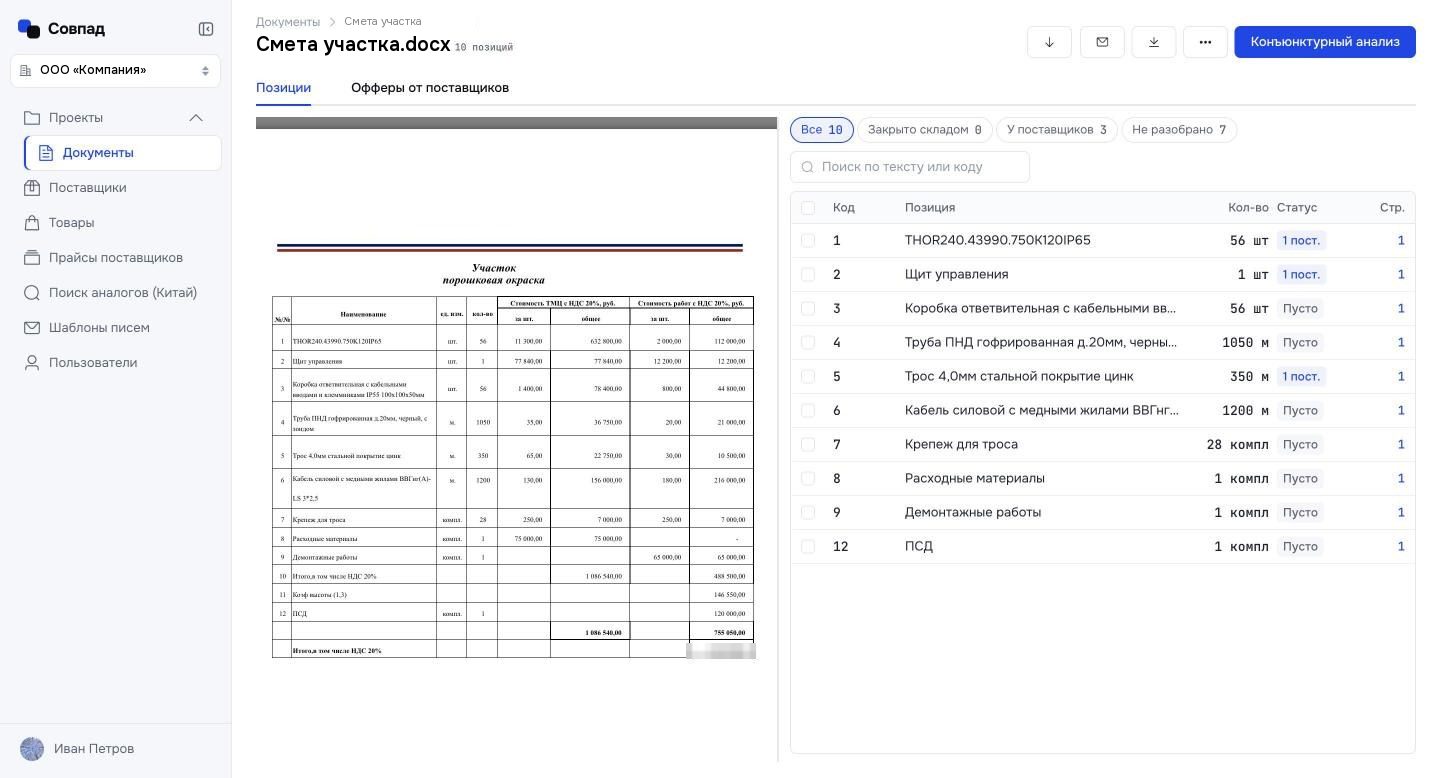Show the Не разобрано filter
1440x778 pixels.
coord(1179,130)
